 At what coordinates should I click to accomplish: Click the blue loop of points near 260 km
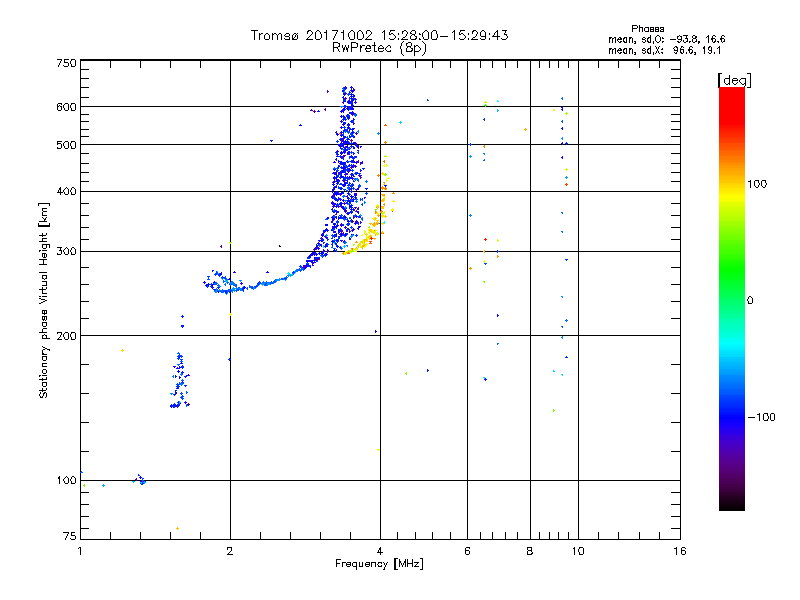coord(222,282)
